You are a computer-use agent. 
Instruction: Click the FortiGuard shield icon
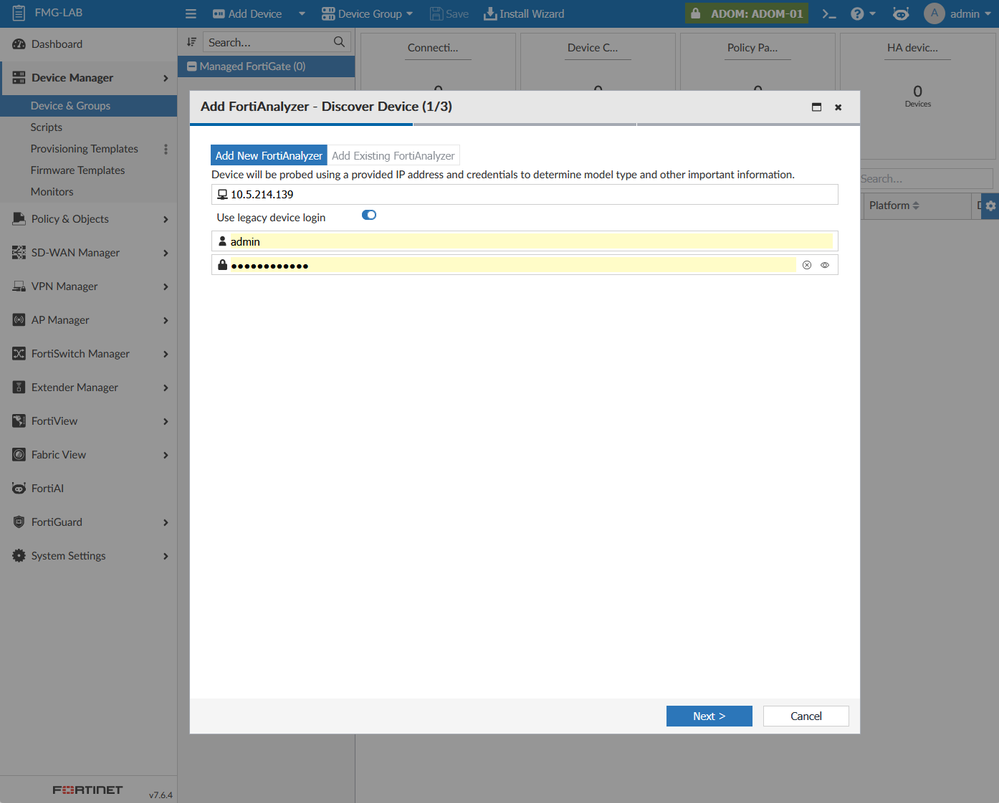tap(19, 522)
